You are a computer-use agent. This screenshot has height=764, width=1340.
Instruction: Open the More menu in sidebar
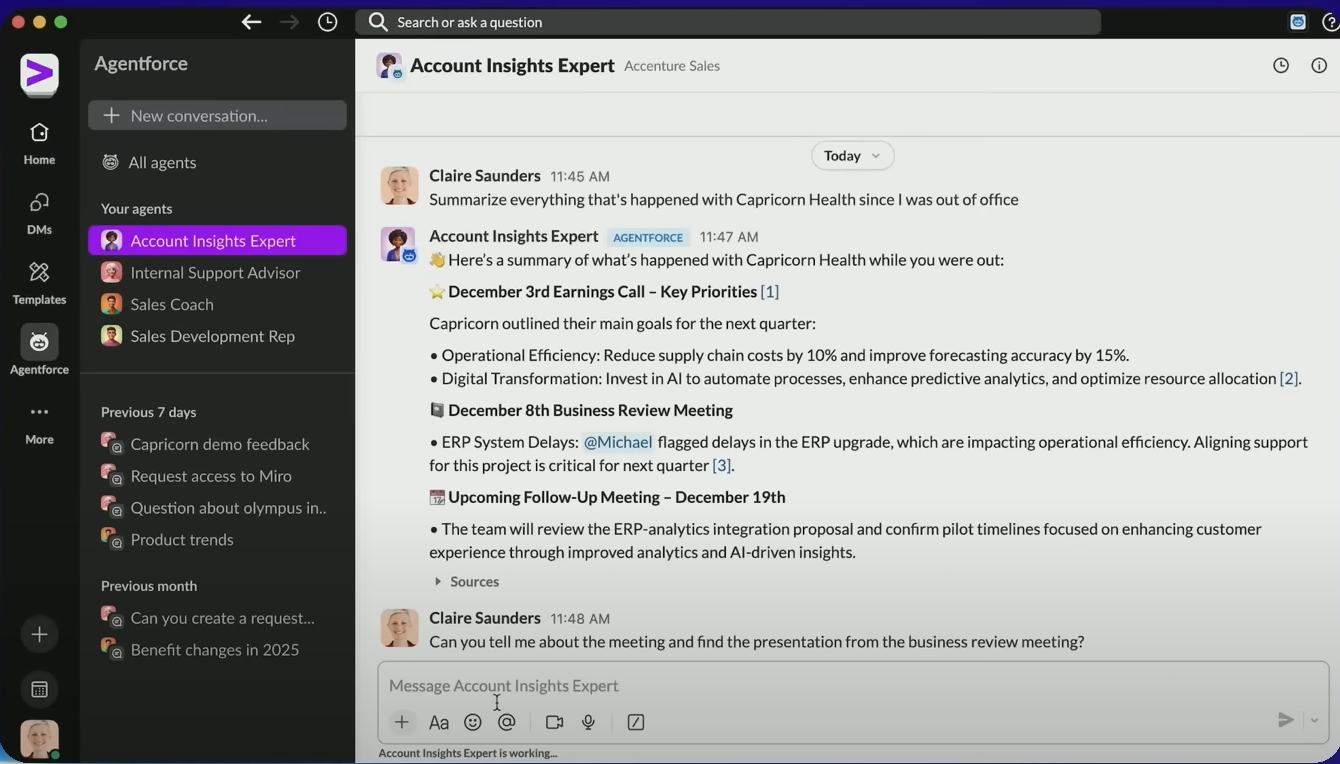pos(39,423)
